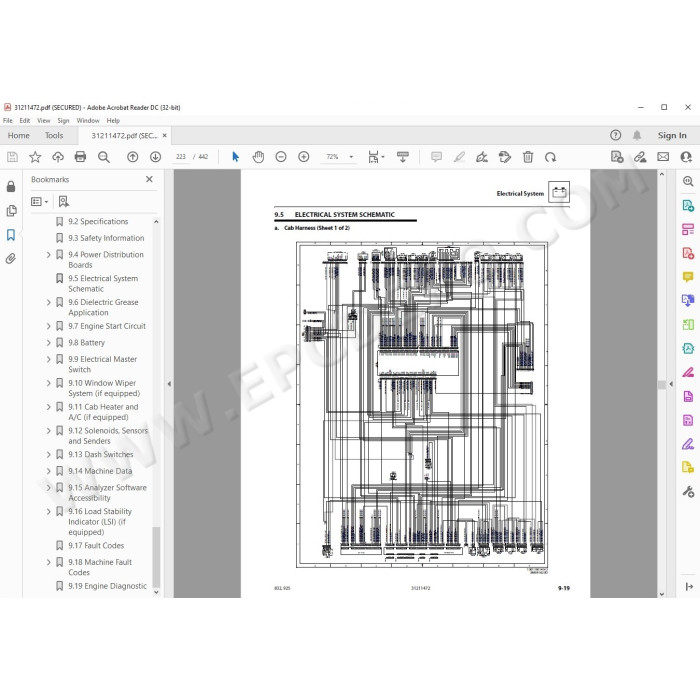Choose the selection arrow tool
Image resolution: width=700 pixels, height=700 pixels.
(235, 157)
